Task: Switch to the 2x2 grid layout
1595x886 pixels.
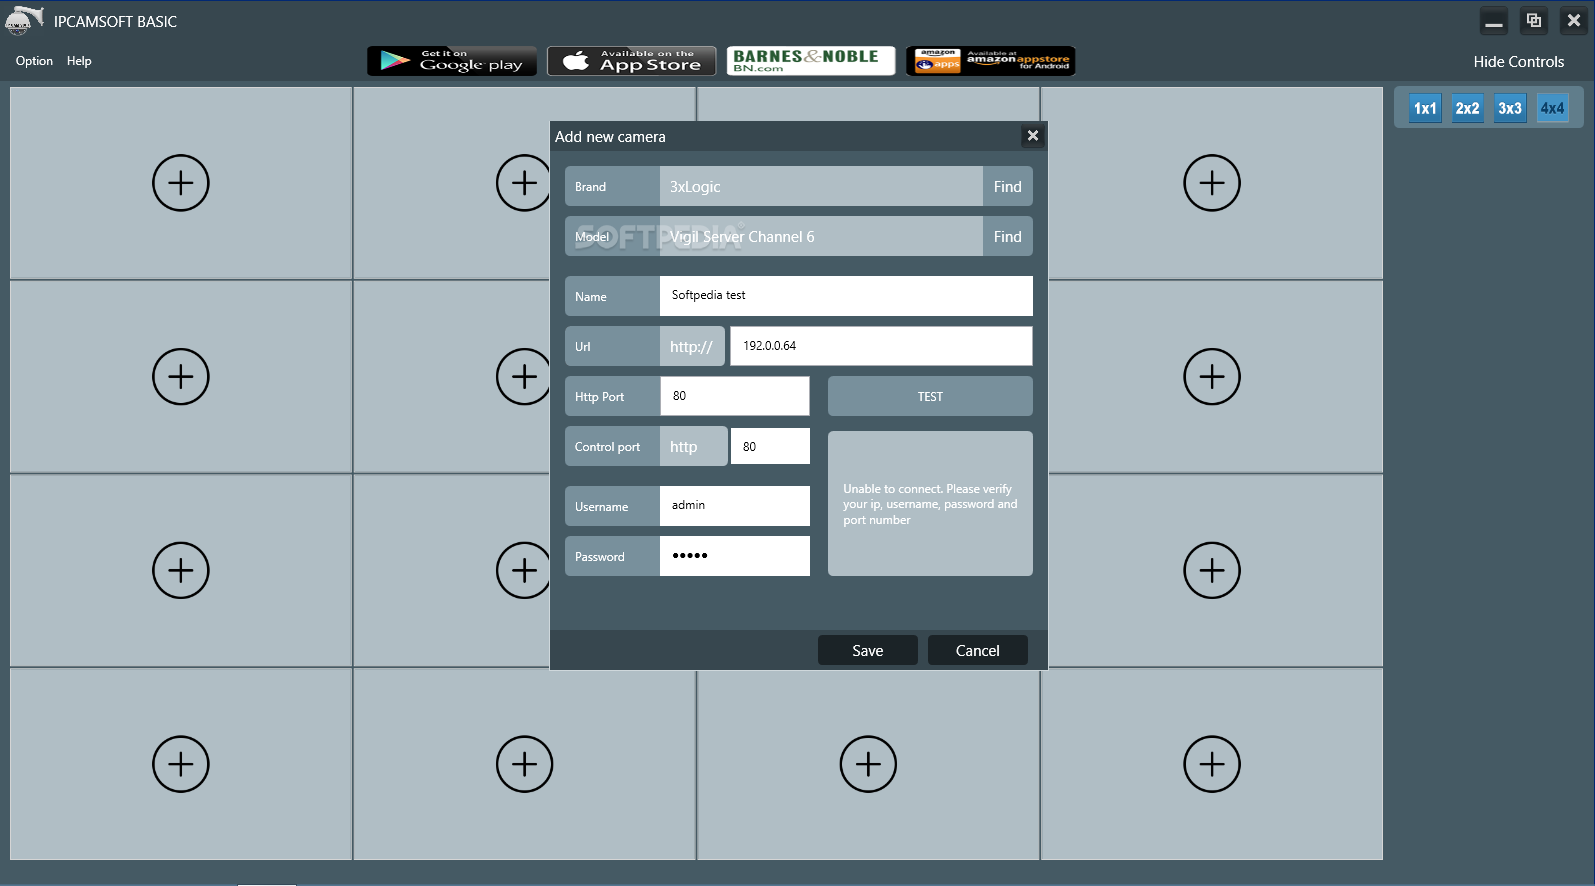Action: (1467, 108)
